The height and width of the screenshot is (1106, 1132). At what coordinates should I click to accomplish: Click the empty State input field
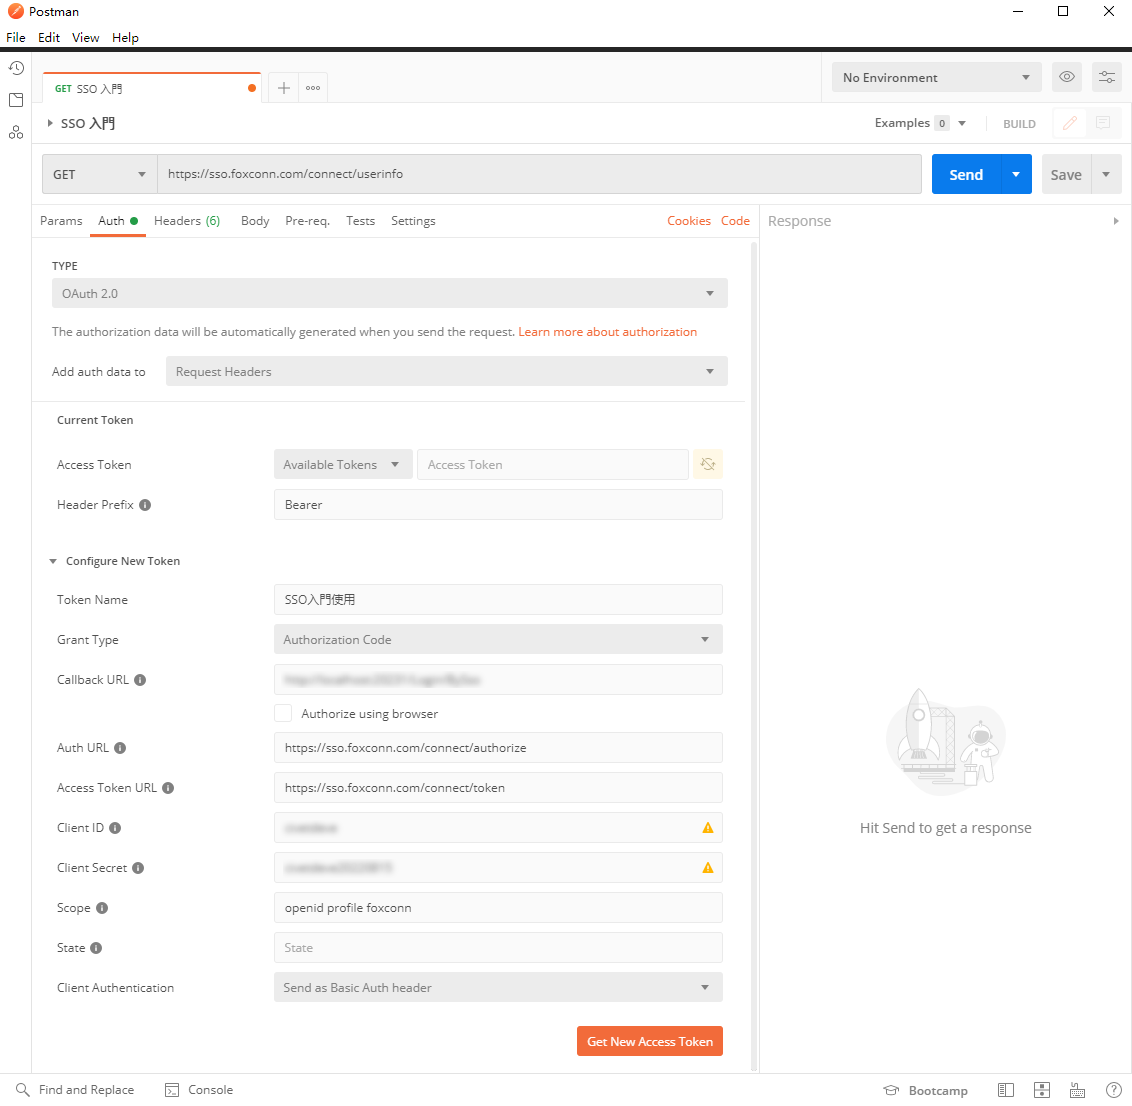[x=498, y=947]
